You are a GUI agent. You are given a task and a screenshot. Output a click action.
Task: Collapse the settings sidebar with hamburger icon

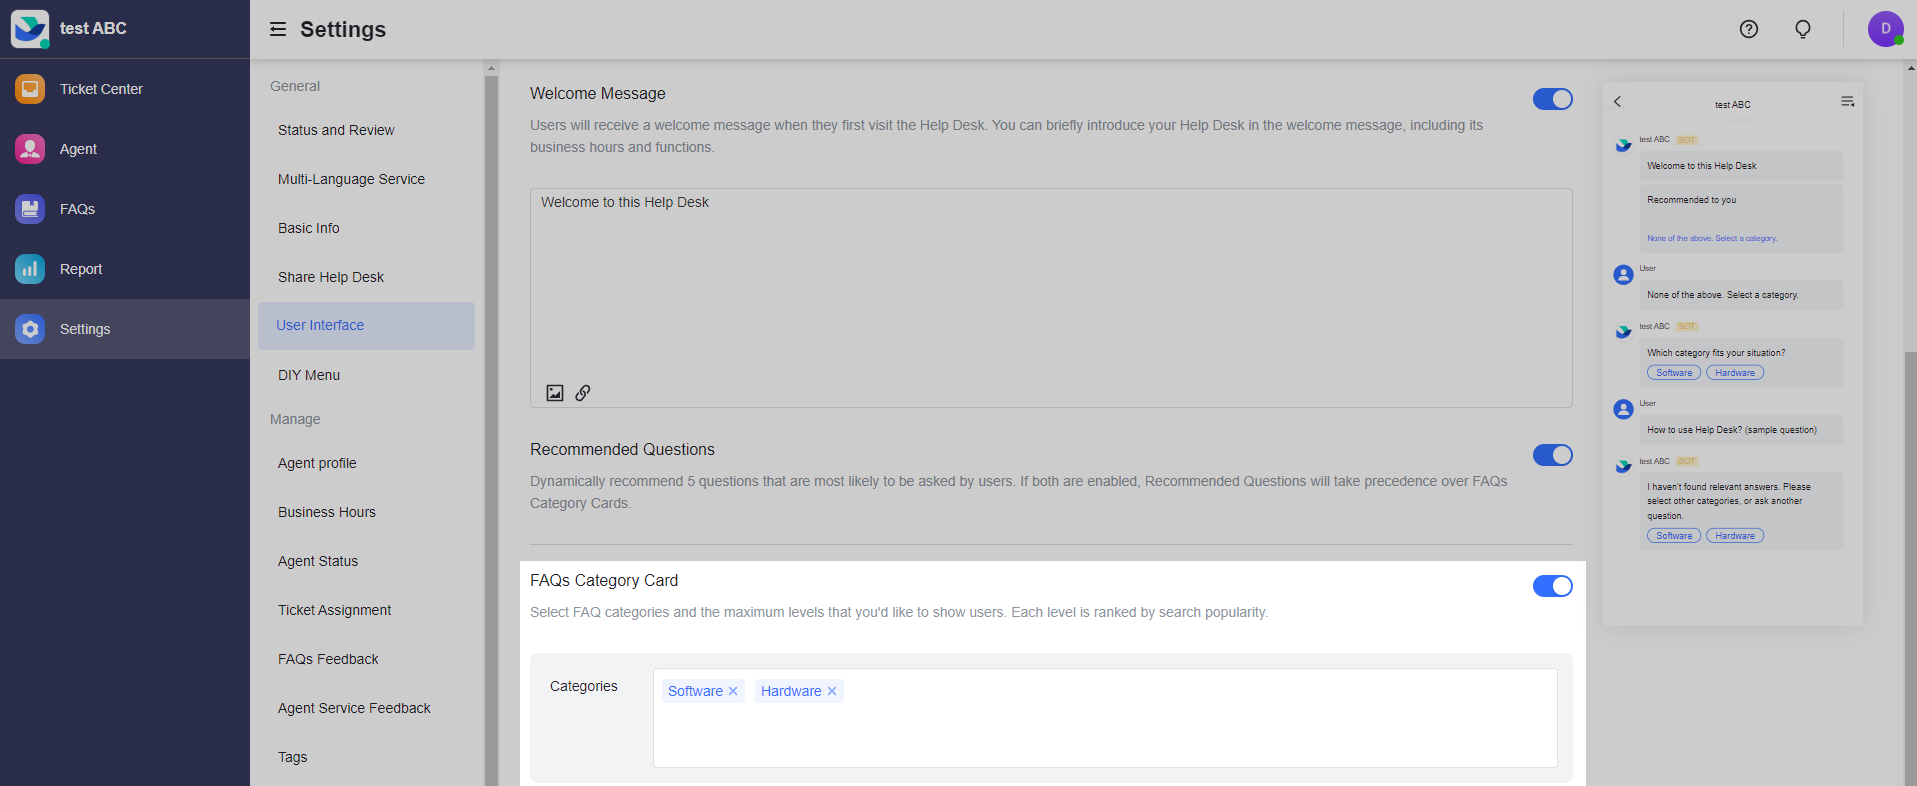click(x=277, y=29)
